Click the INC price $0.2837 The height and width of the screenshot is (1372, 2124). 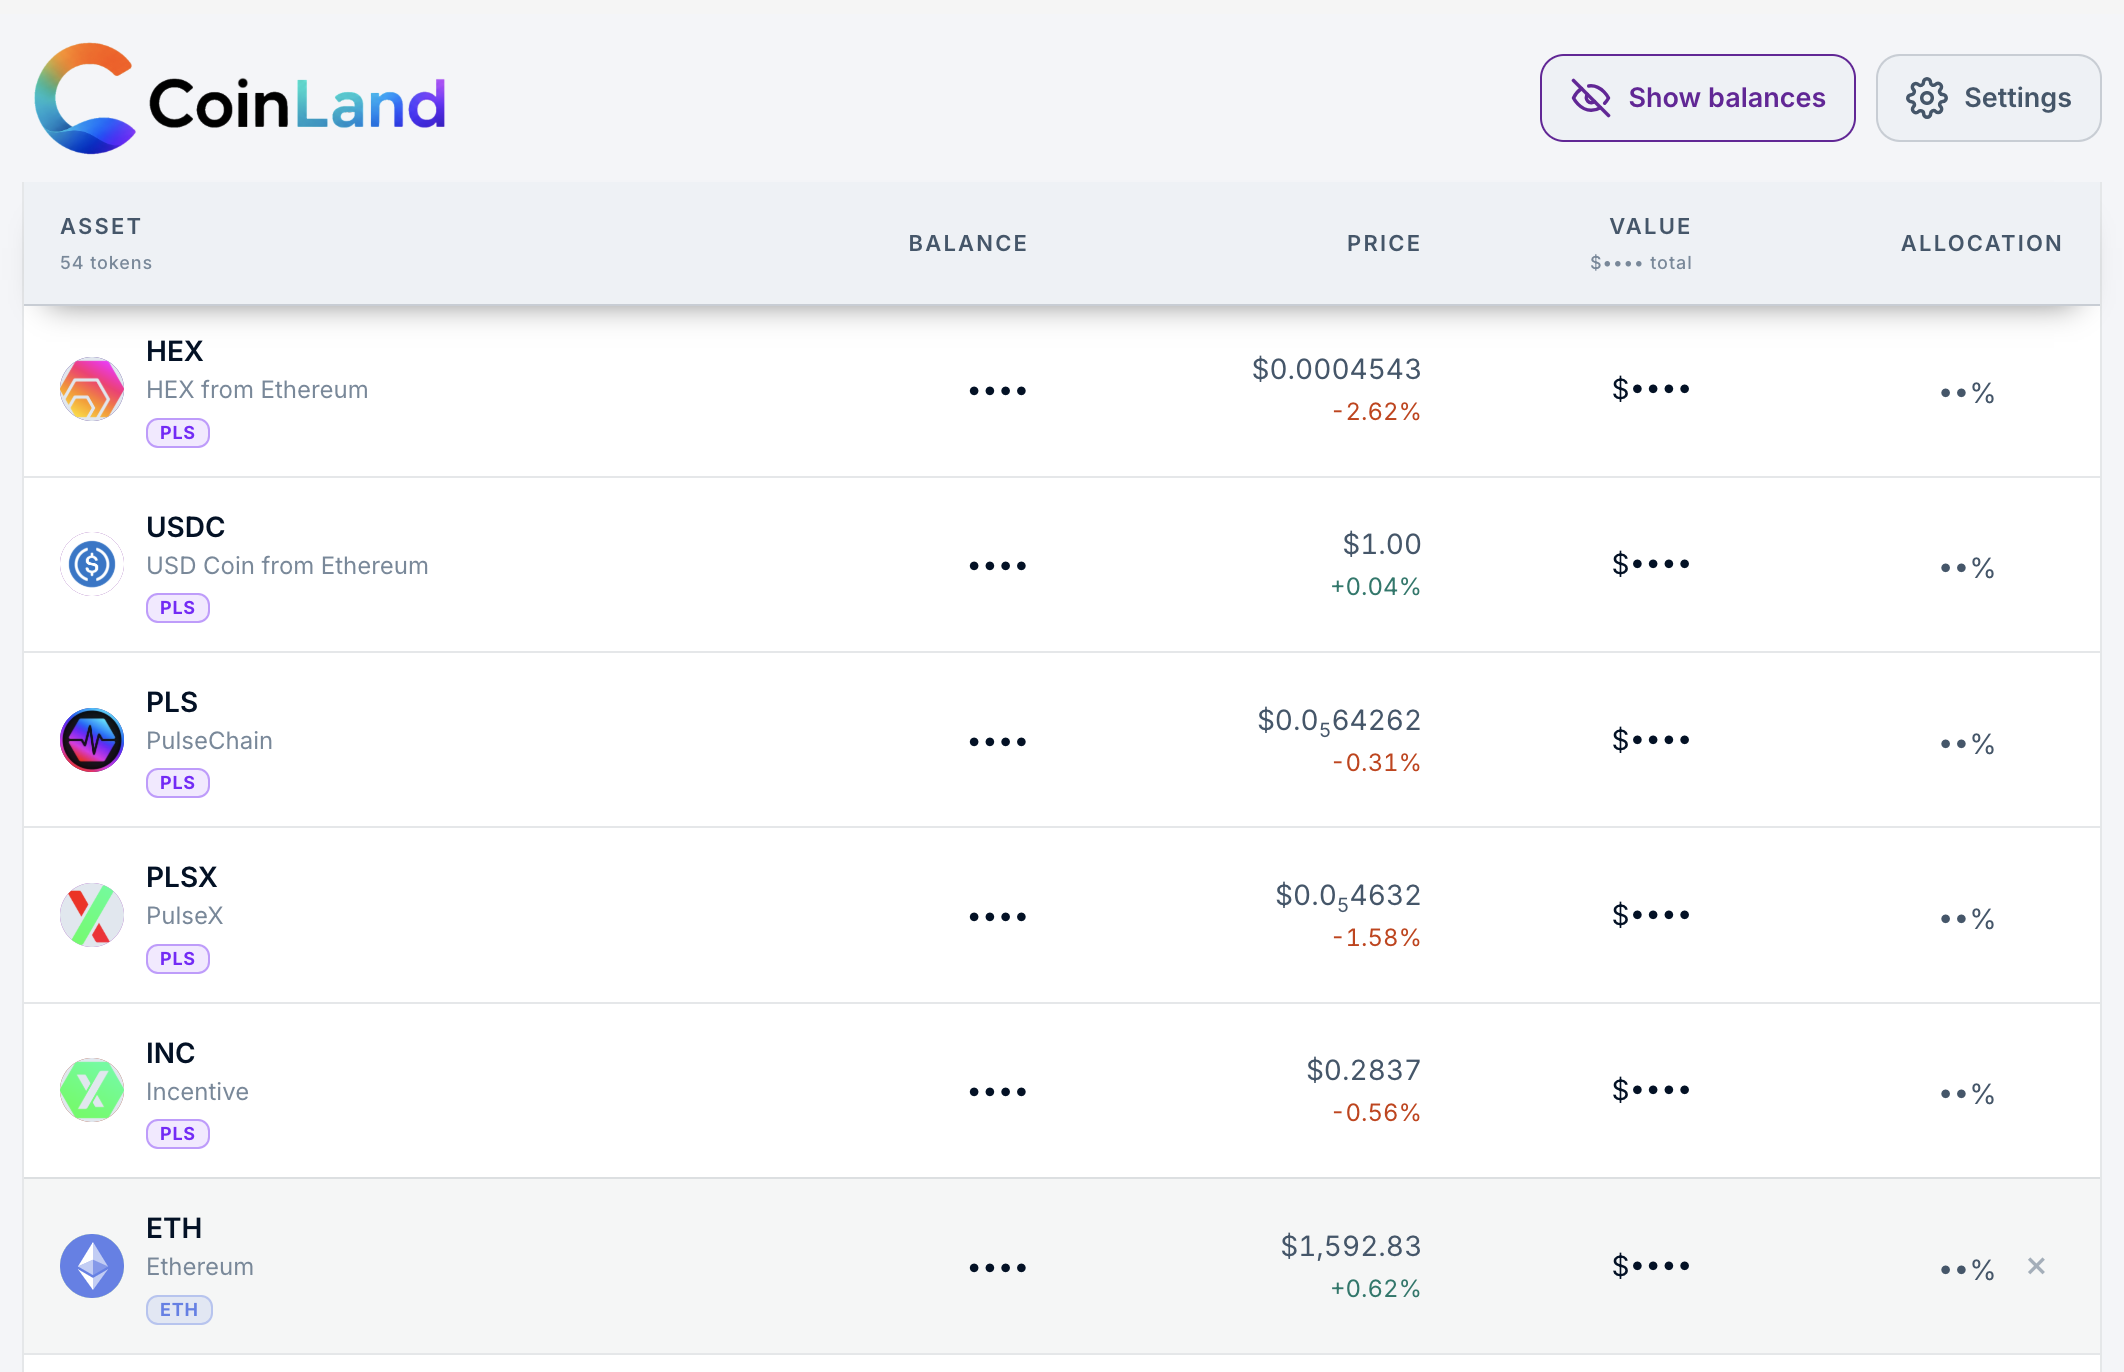1363,1070
